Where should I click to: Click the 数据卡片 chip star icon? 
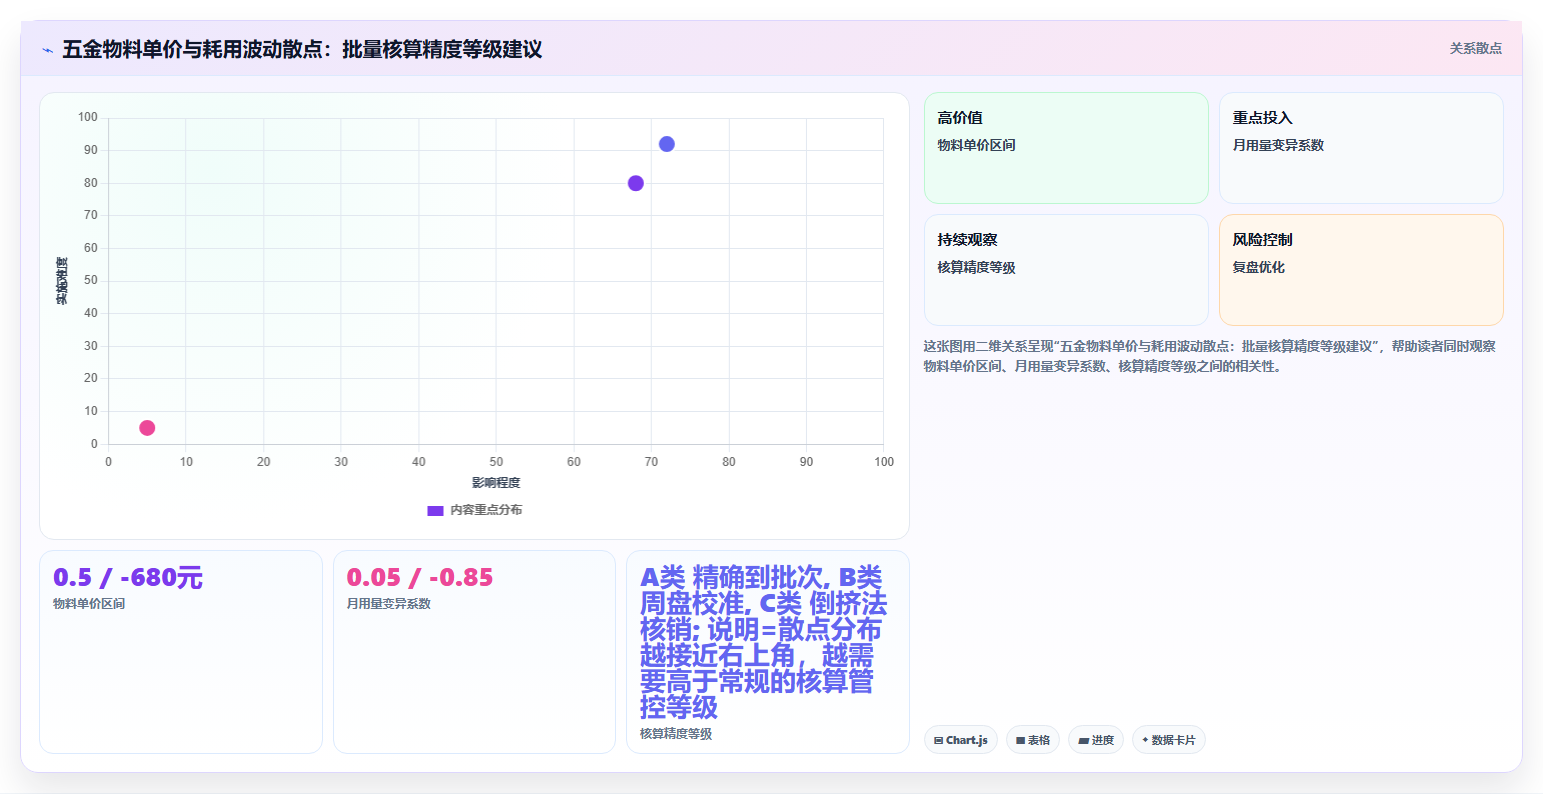coord(1145,740)
